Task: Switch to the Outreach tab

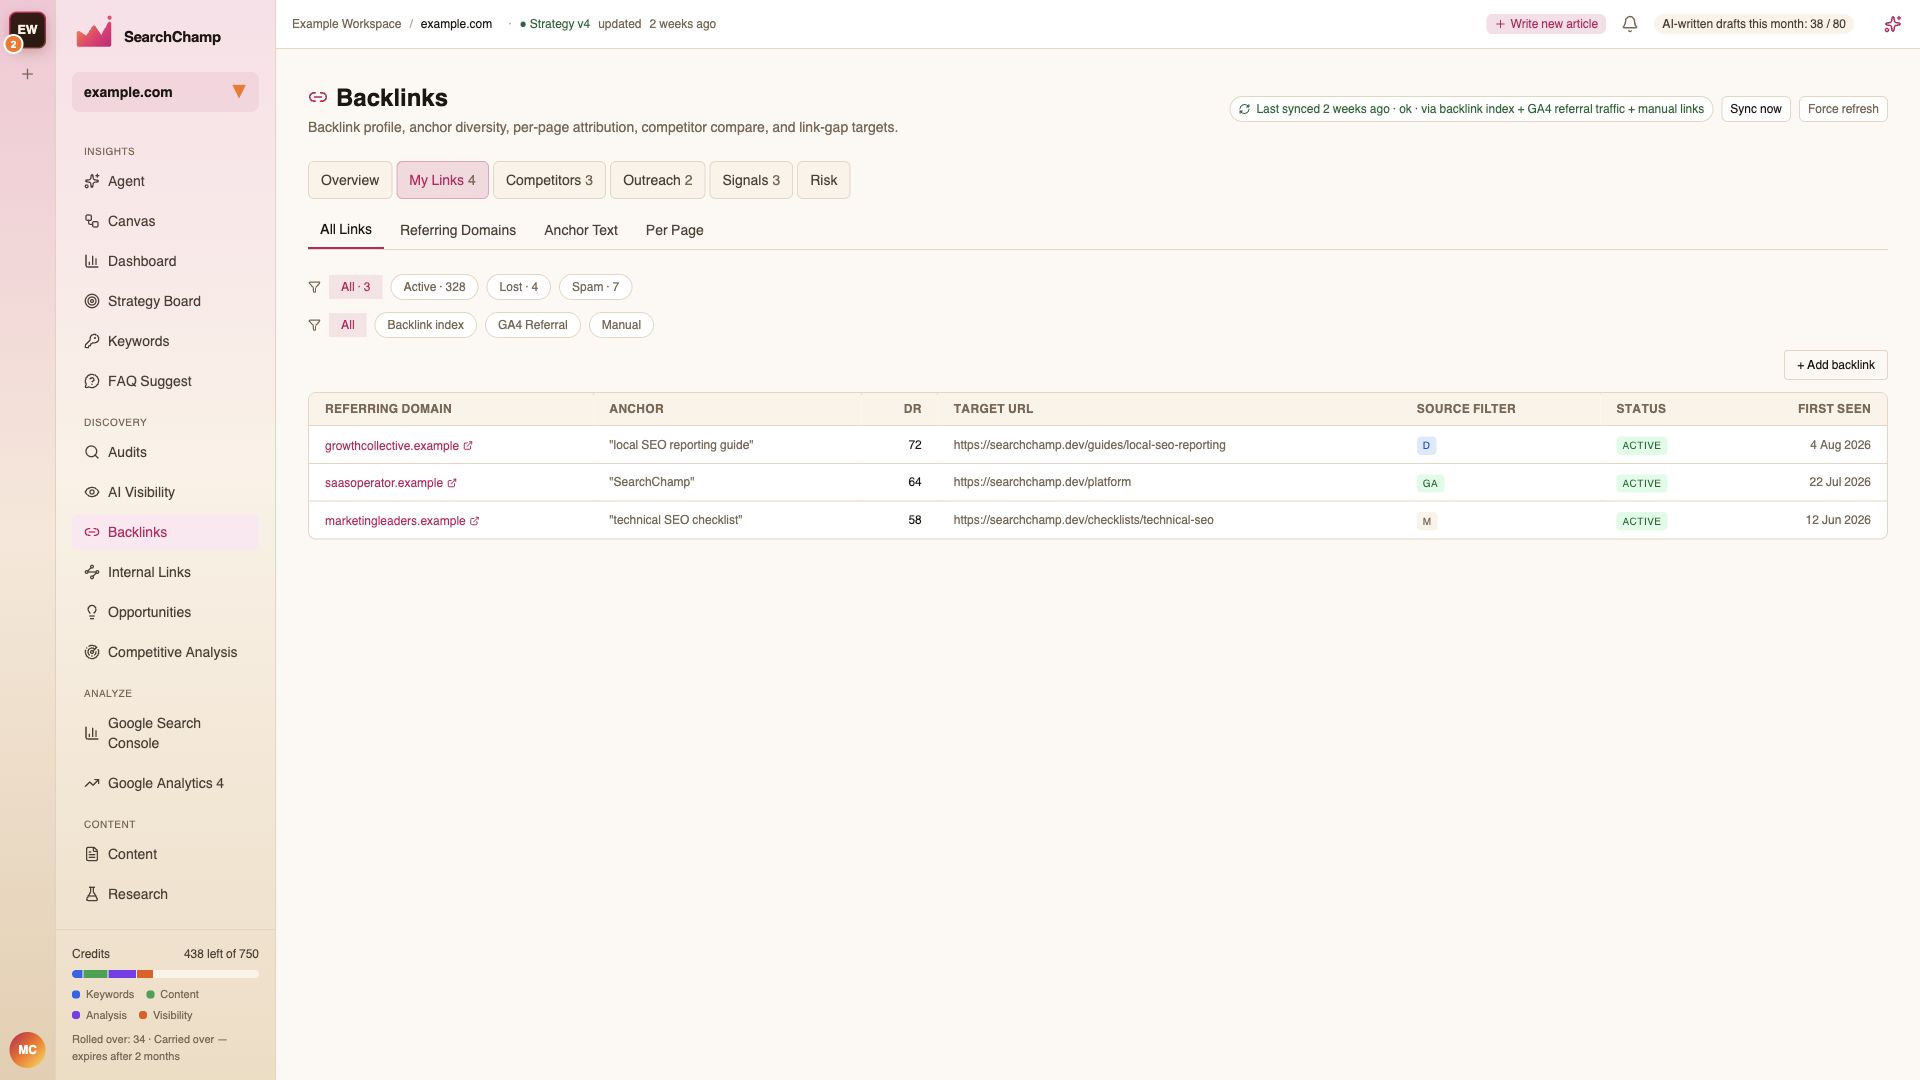Action: point(658,180)
